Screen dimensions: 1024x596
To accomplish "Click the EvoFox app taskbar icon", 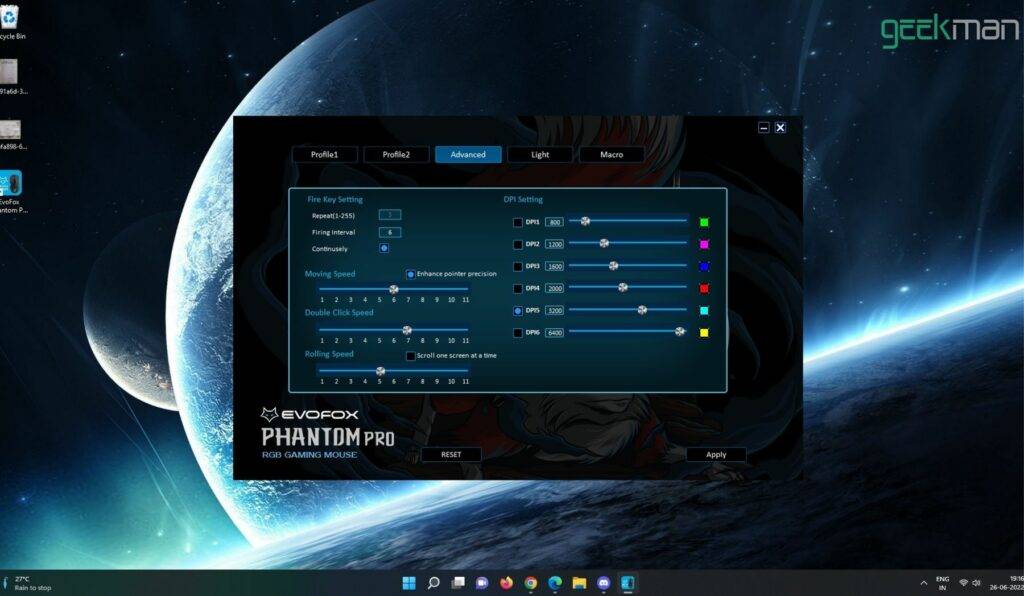I will click(x=628, y=583).
